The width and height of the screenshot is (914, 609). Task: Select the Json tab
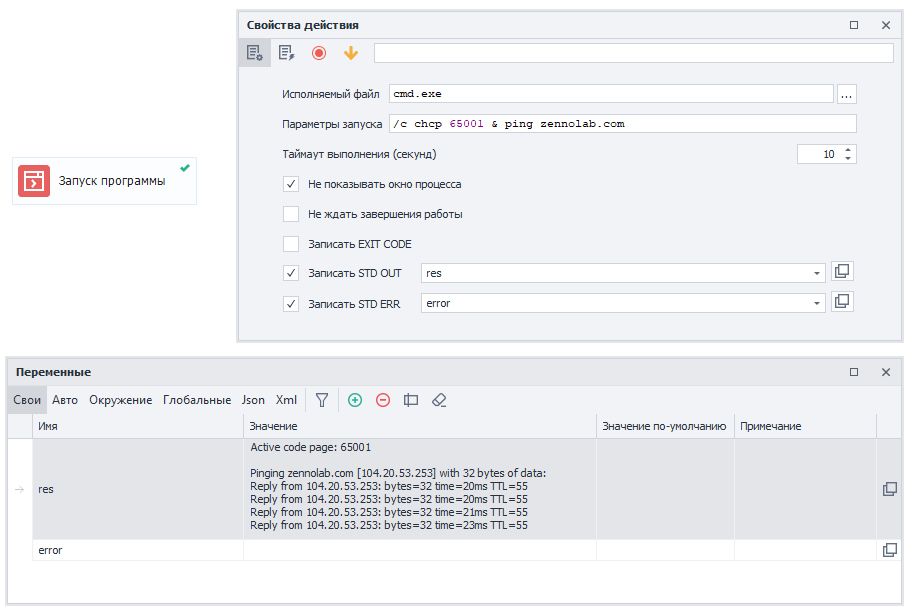click(x=253, y=400)
